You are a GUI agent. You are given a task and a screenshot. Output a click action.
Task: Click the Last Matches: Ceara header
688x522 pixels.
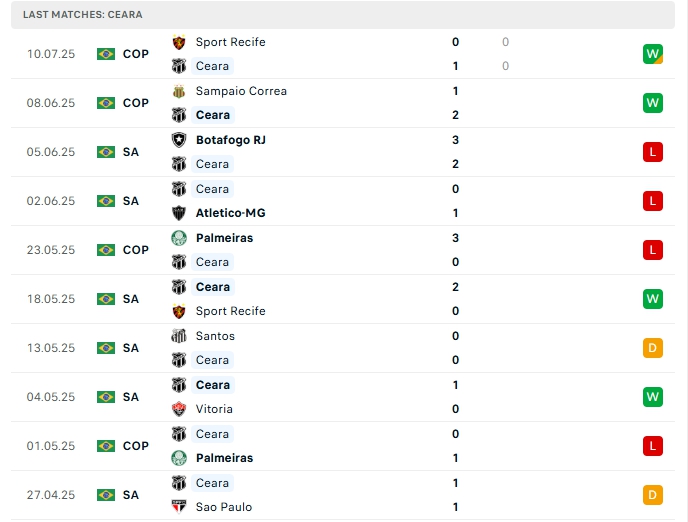tap(83, 15)
